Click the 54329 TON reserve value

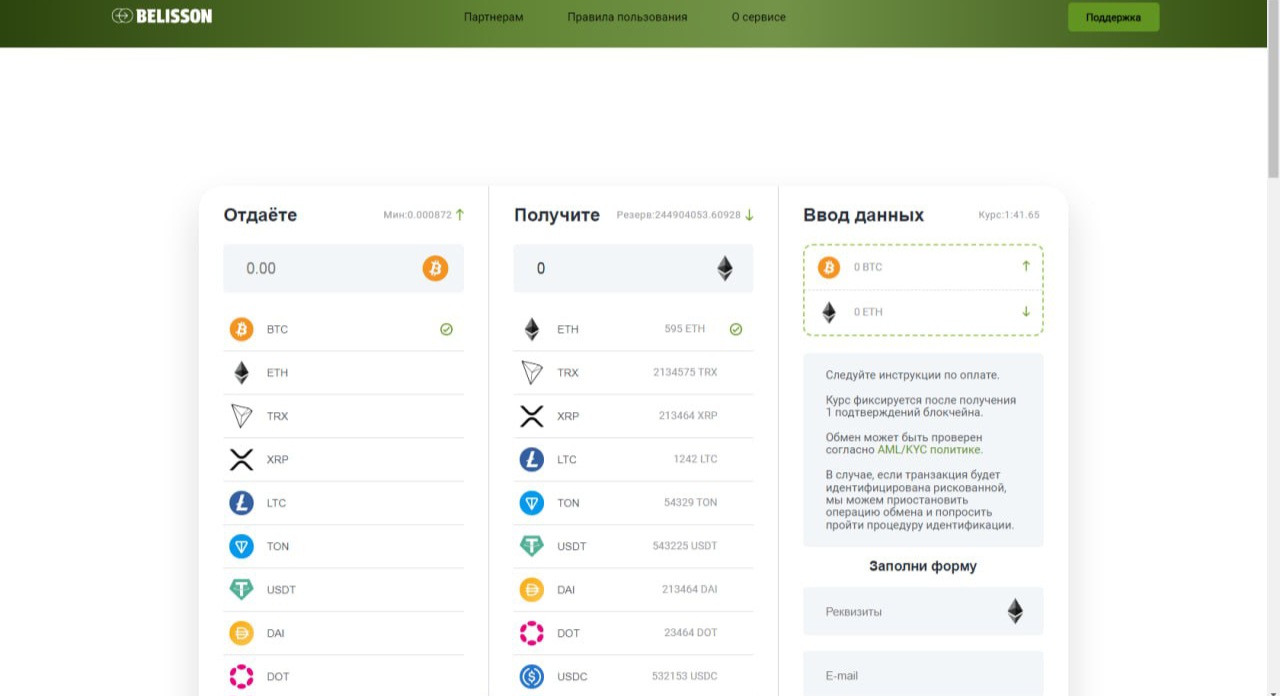click(x=690, y=502)
